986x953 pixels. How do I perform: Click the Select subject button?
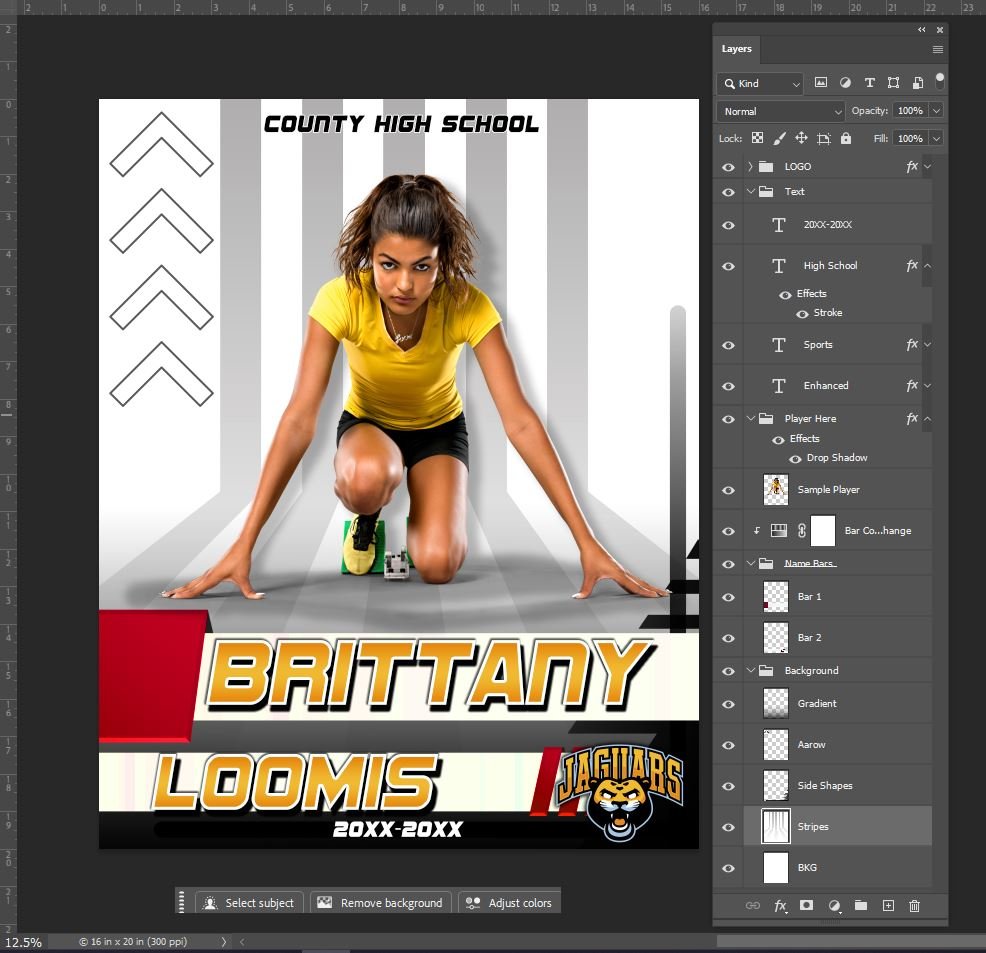tap(249, 903)
